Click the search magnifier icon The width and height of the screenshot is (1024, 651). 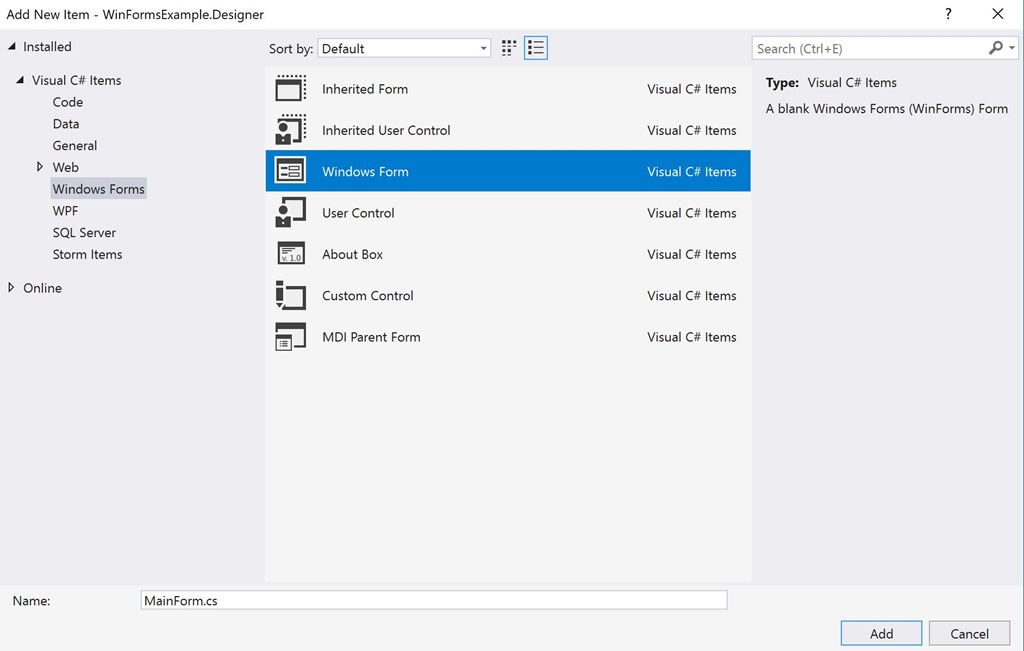(x=994, y=47)
